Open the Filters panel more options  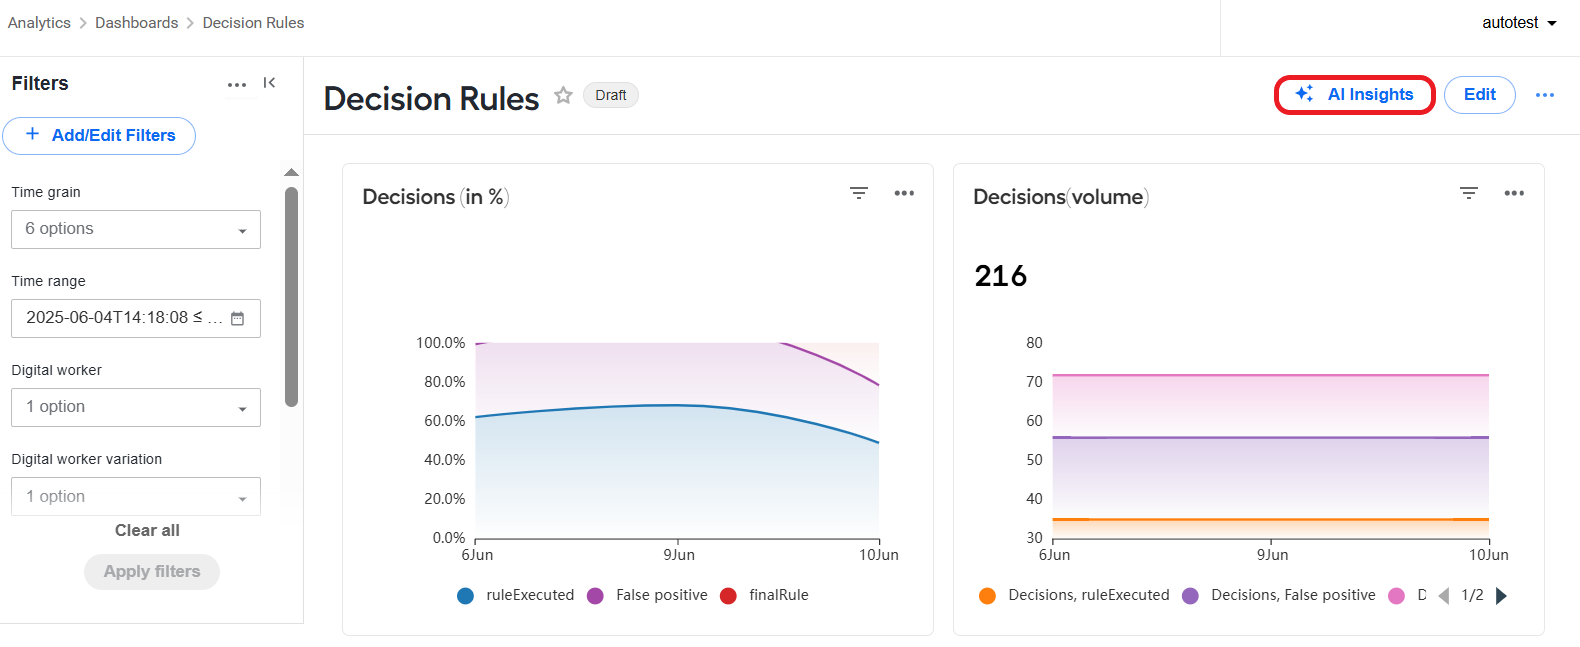[x=237, y=85]
